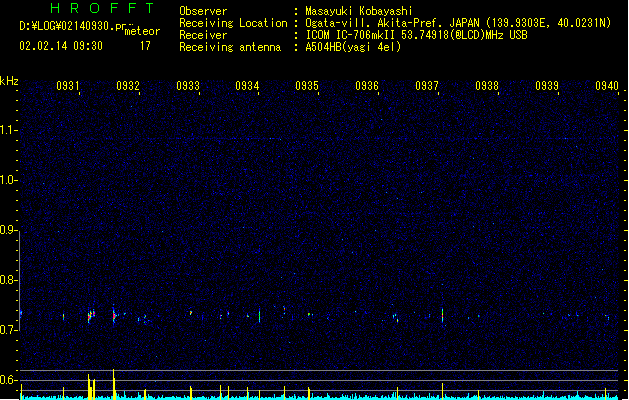This screenshot has height=400, width=629.
Task: Click the Receiver value ICOM IC-706mkII
Action: pos(351,35)
